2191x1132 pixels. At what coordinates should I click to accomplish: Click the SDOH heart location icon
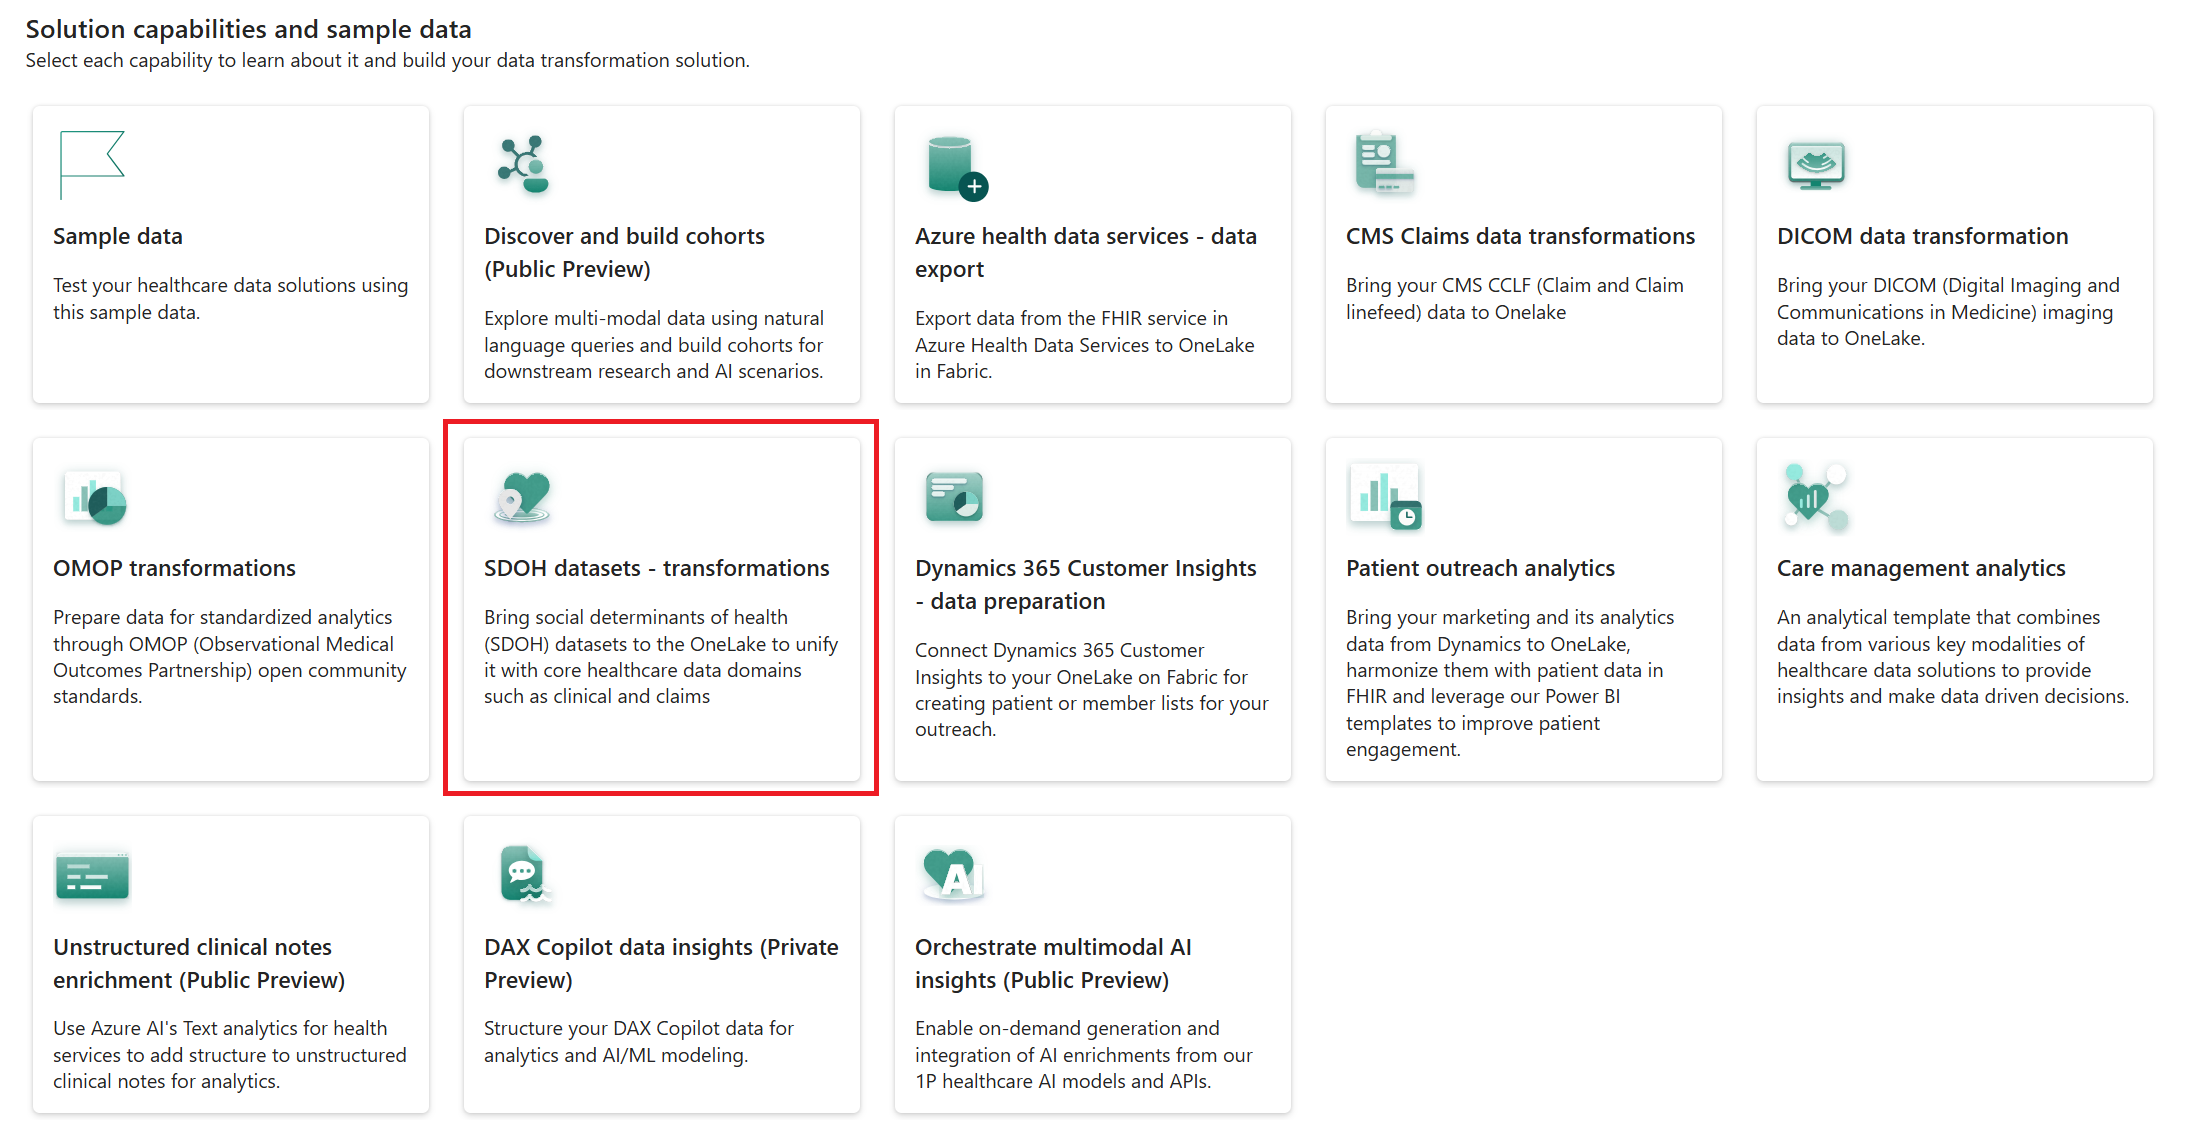523,497
